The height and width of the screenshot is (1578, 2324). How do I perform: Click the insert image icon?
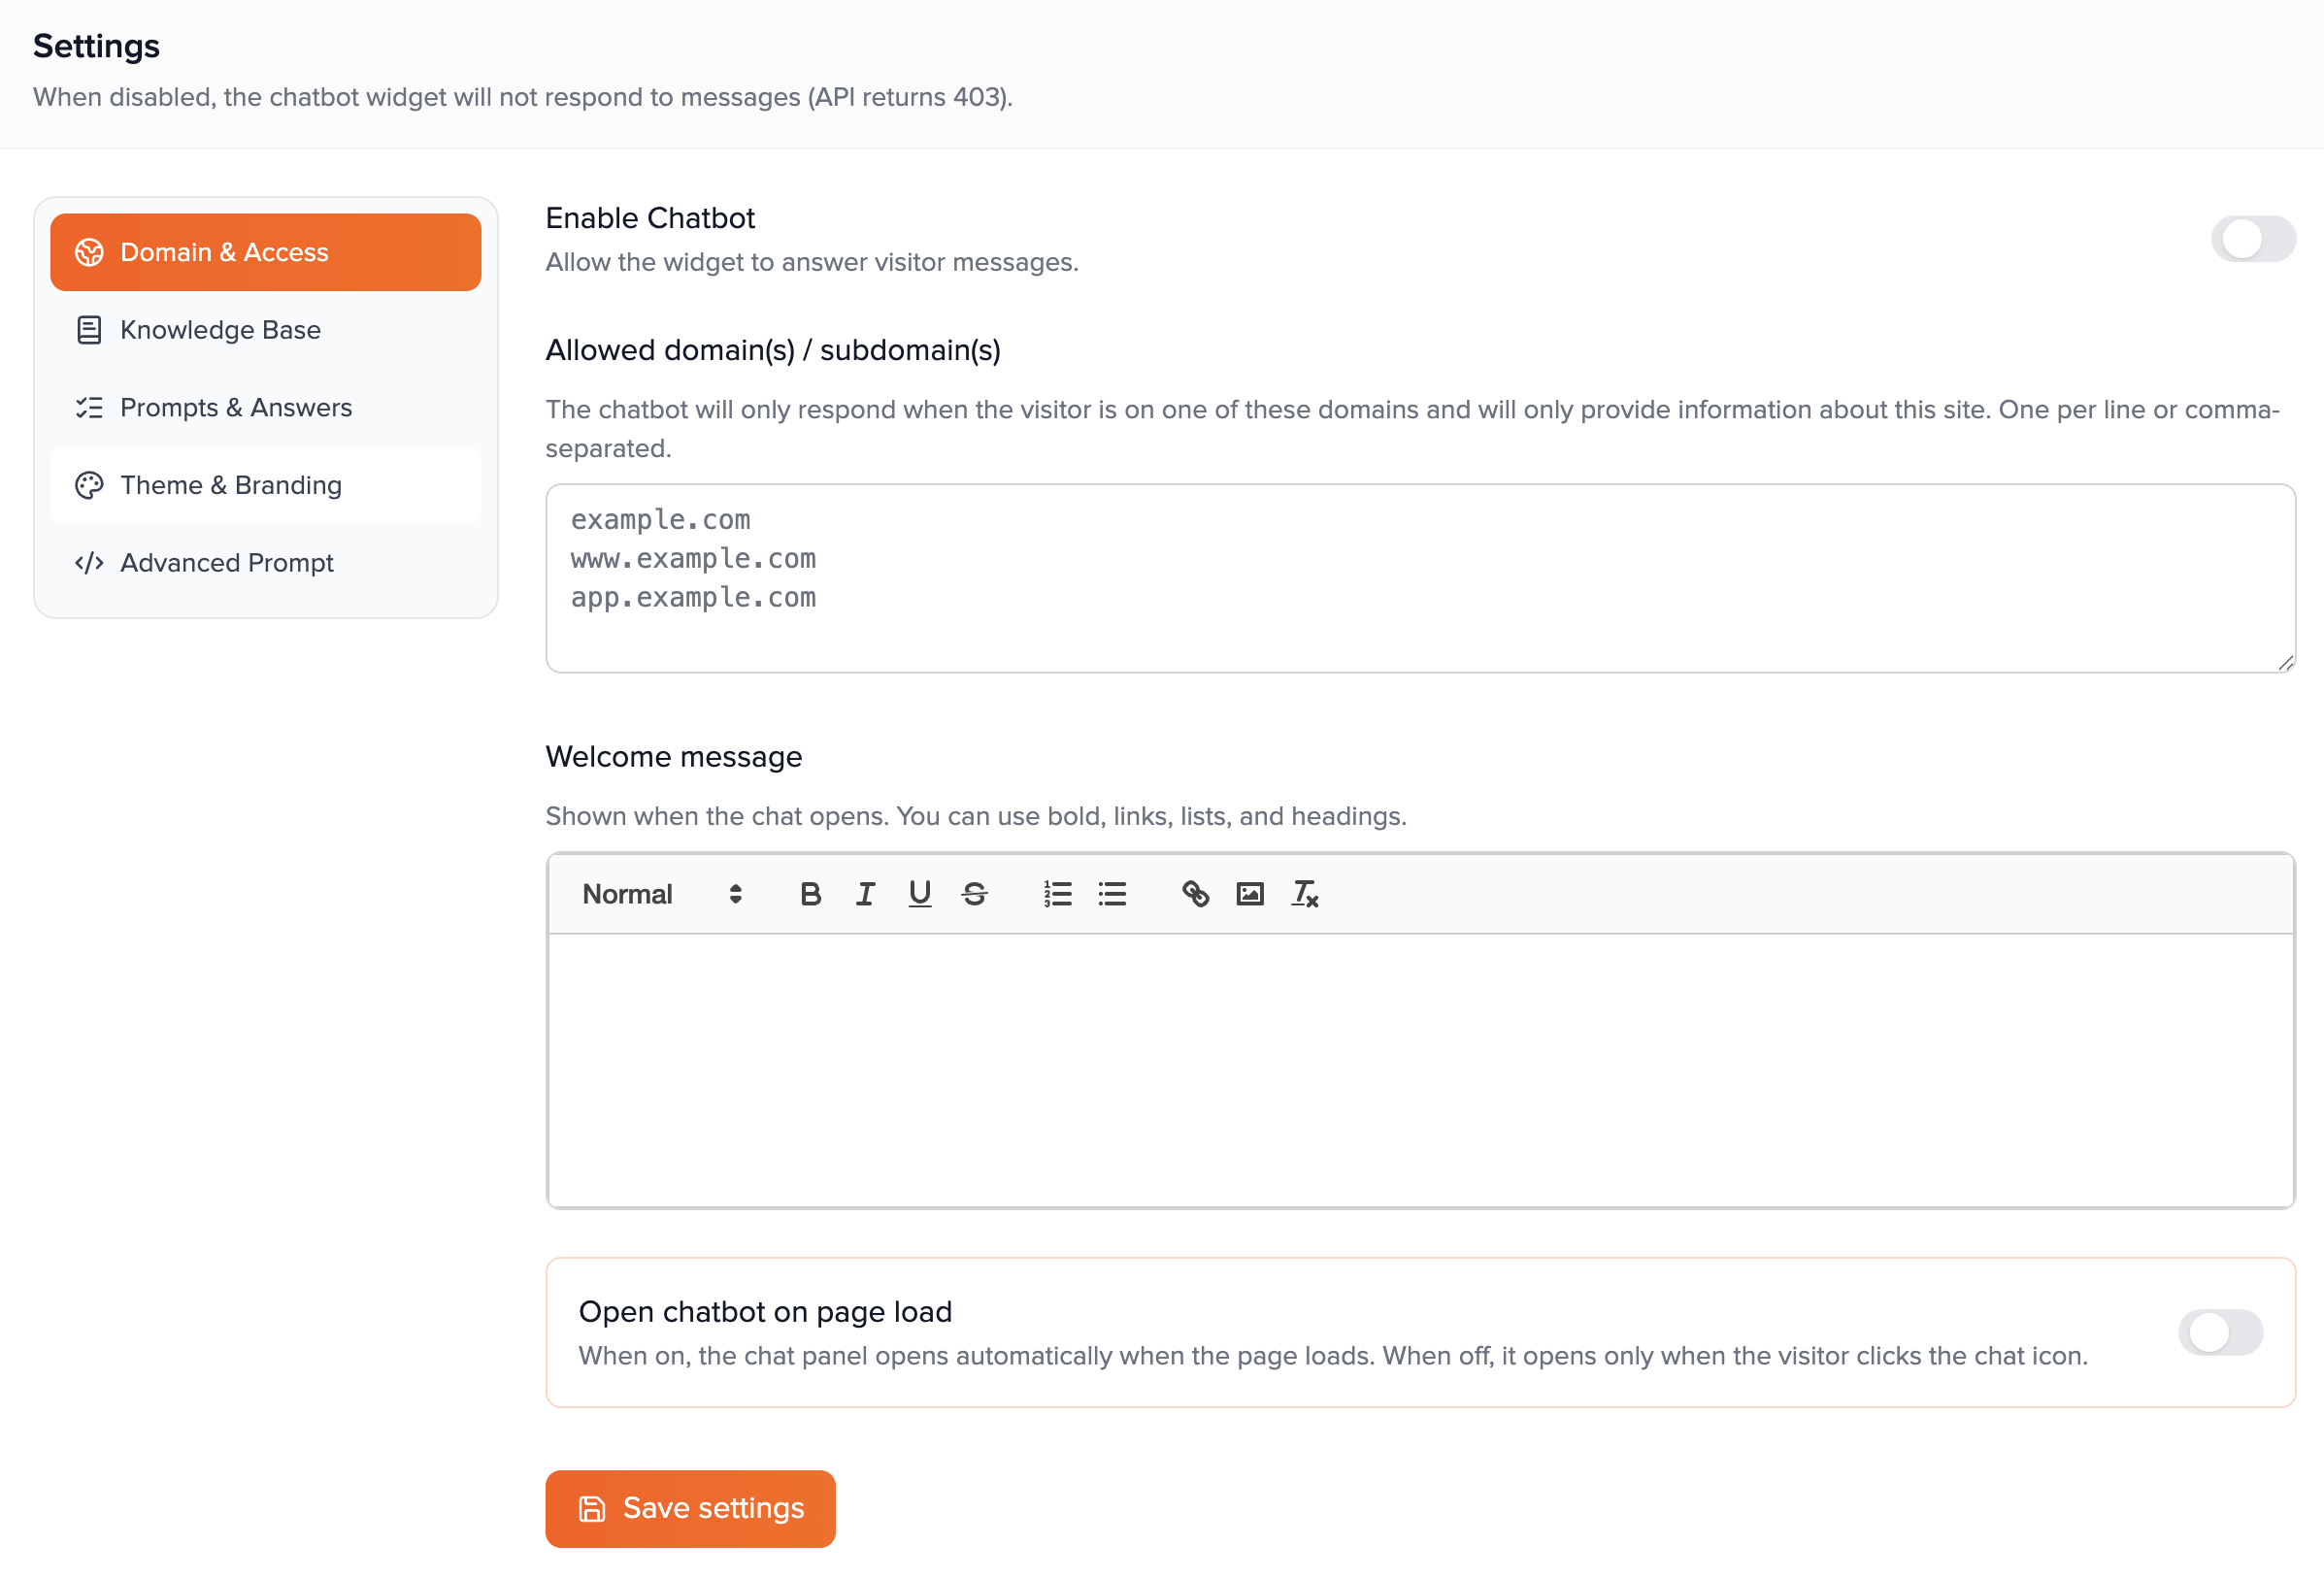[1250, 894]
